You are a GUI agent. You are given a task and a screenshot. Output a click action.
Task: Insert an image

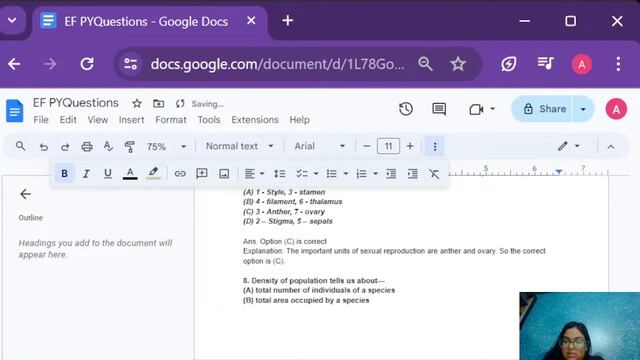point(224,174)
